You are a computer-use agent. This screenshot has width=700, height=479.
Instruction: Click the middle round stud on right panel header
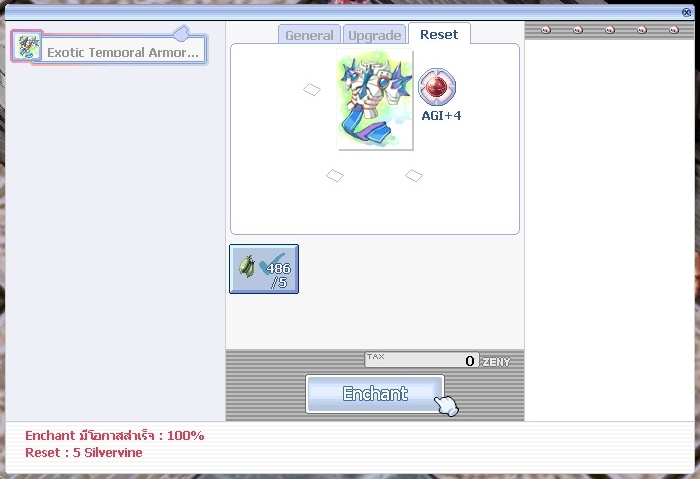point(609,30)
